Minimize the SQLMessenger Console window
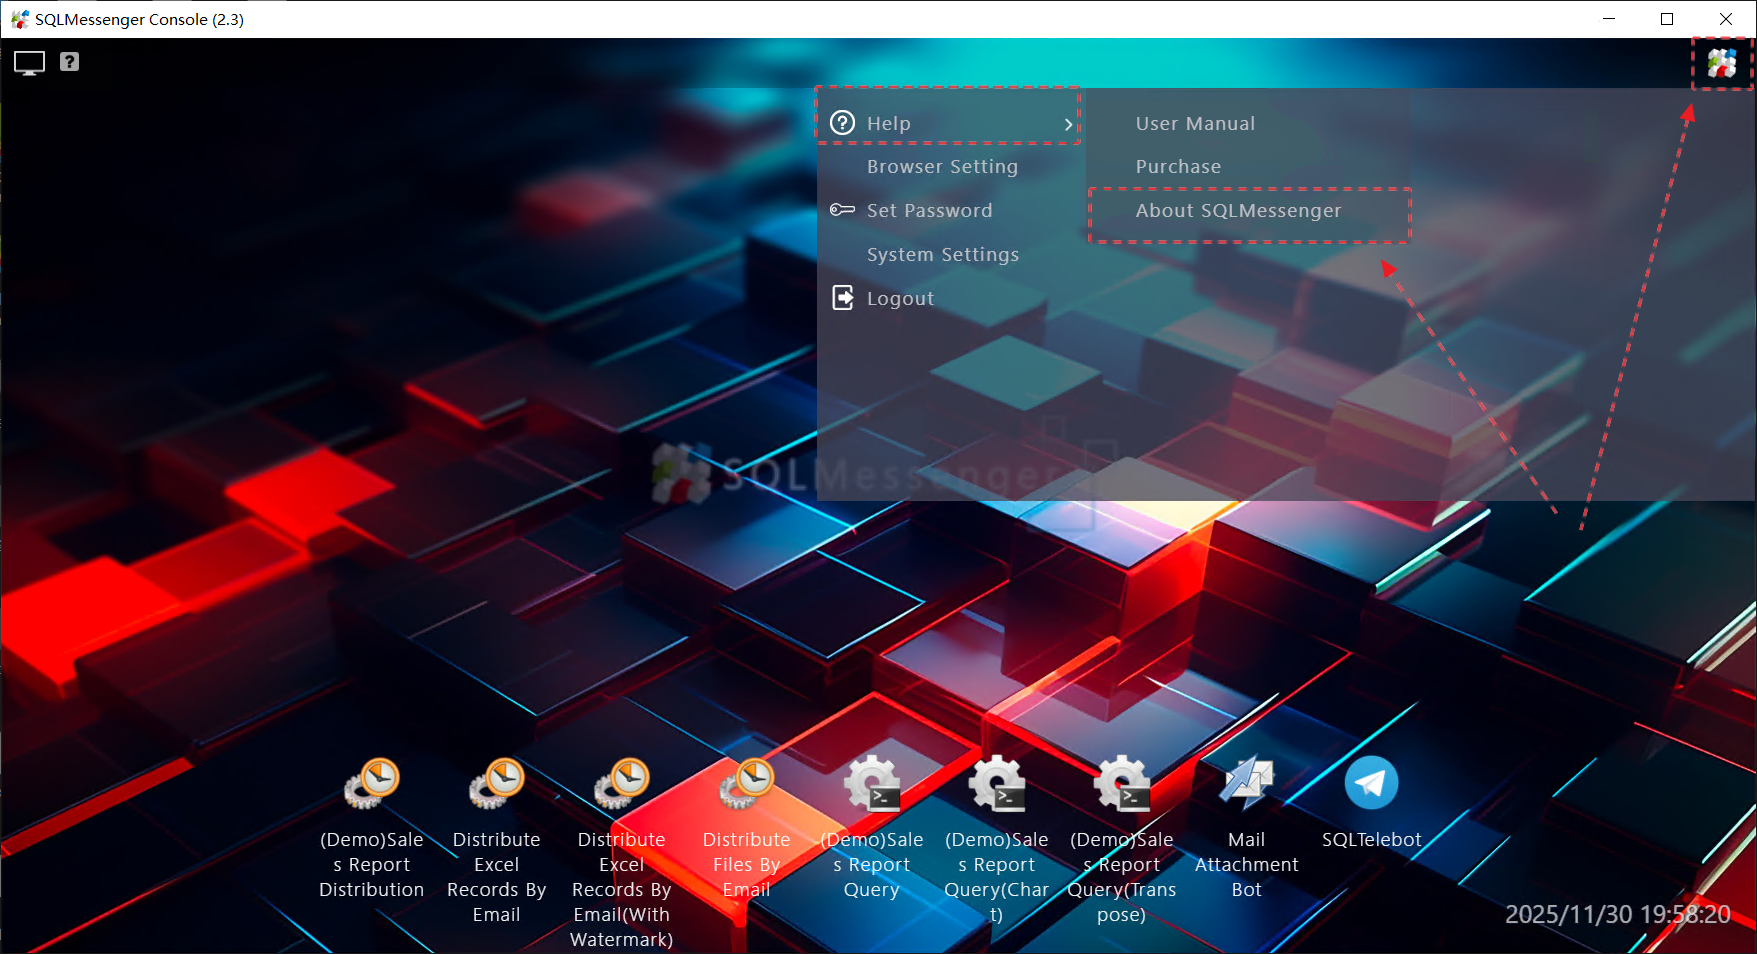Image resolution: width=1757 pixels, height=954 pixels. pos(1609,19)
